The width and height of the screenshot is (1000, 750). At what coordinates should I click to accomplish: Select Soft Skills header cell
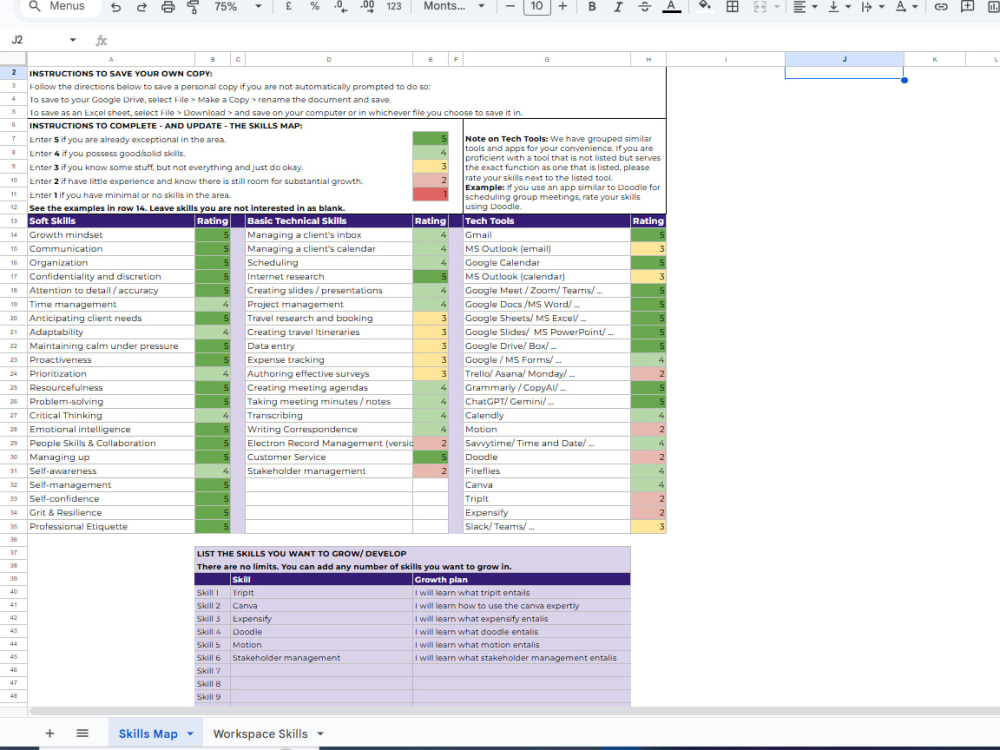tap(111, 221)
